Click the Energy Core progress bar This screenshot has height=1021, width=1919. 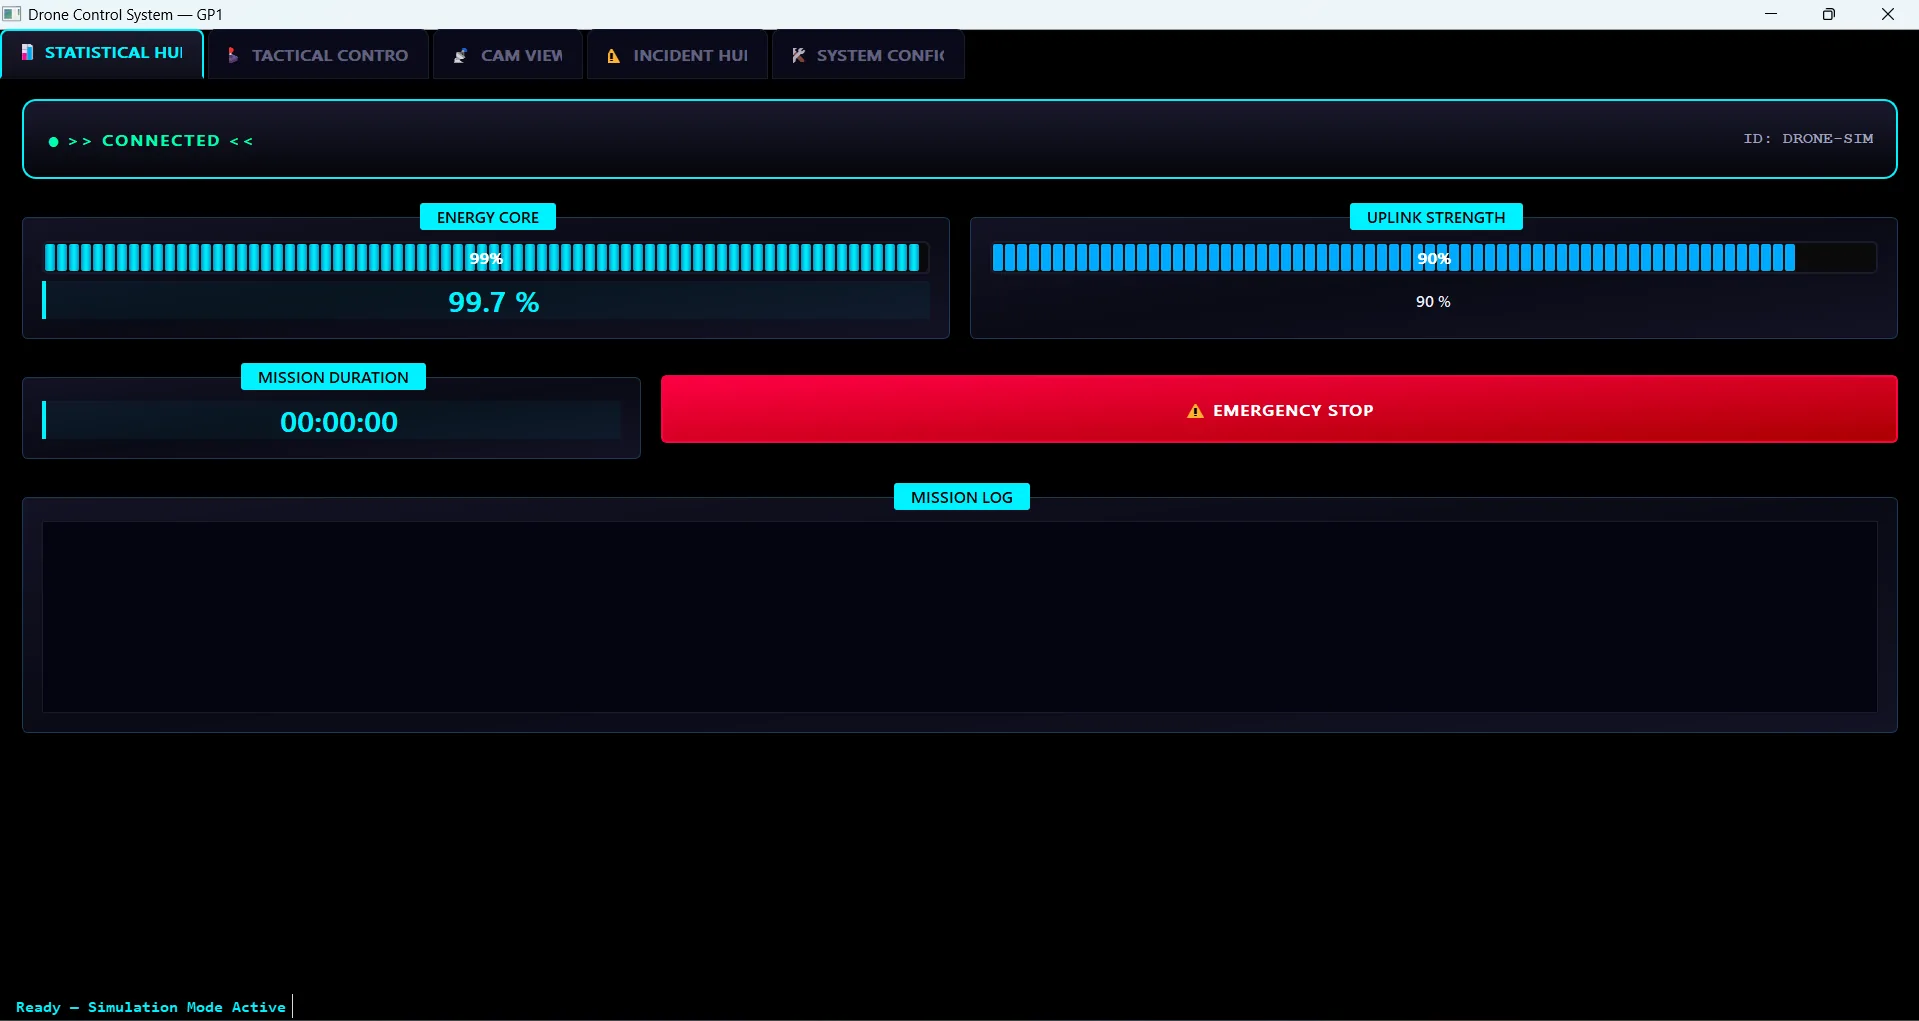tap(486, 258)
